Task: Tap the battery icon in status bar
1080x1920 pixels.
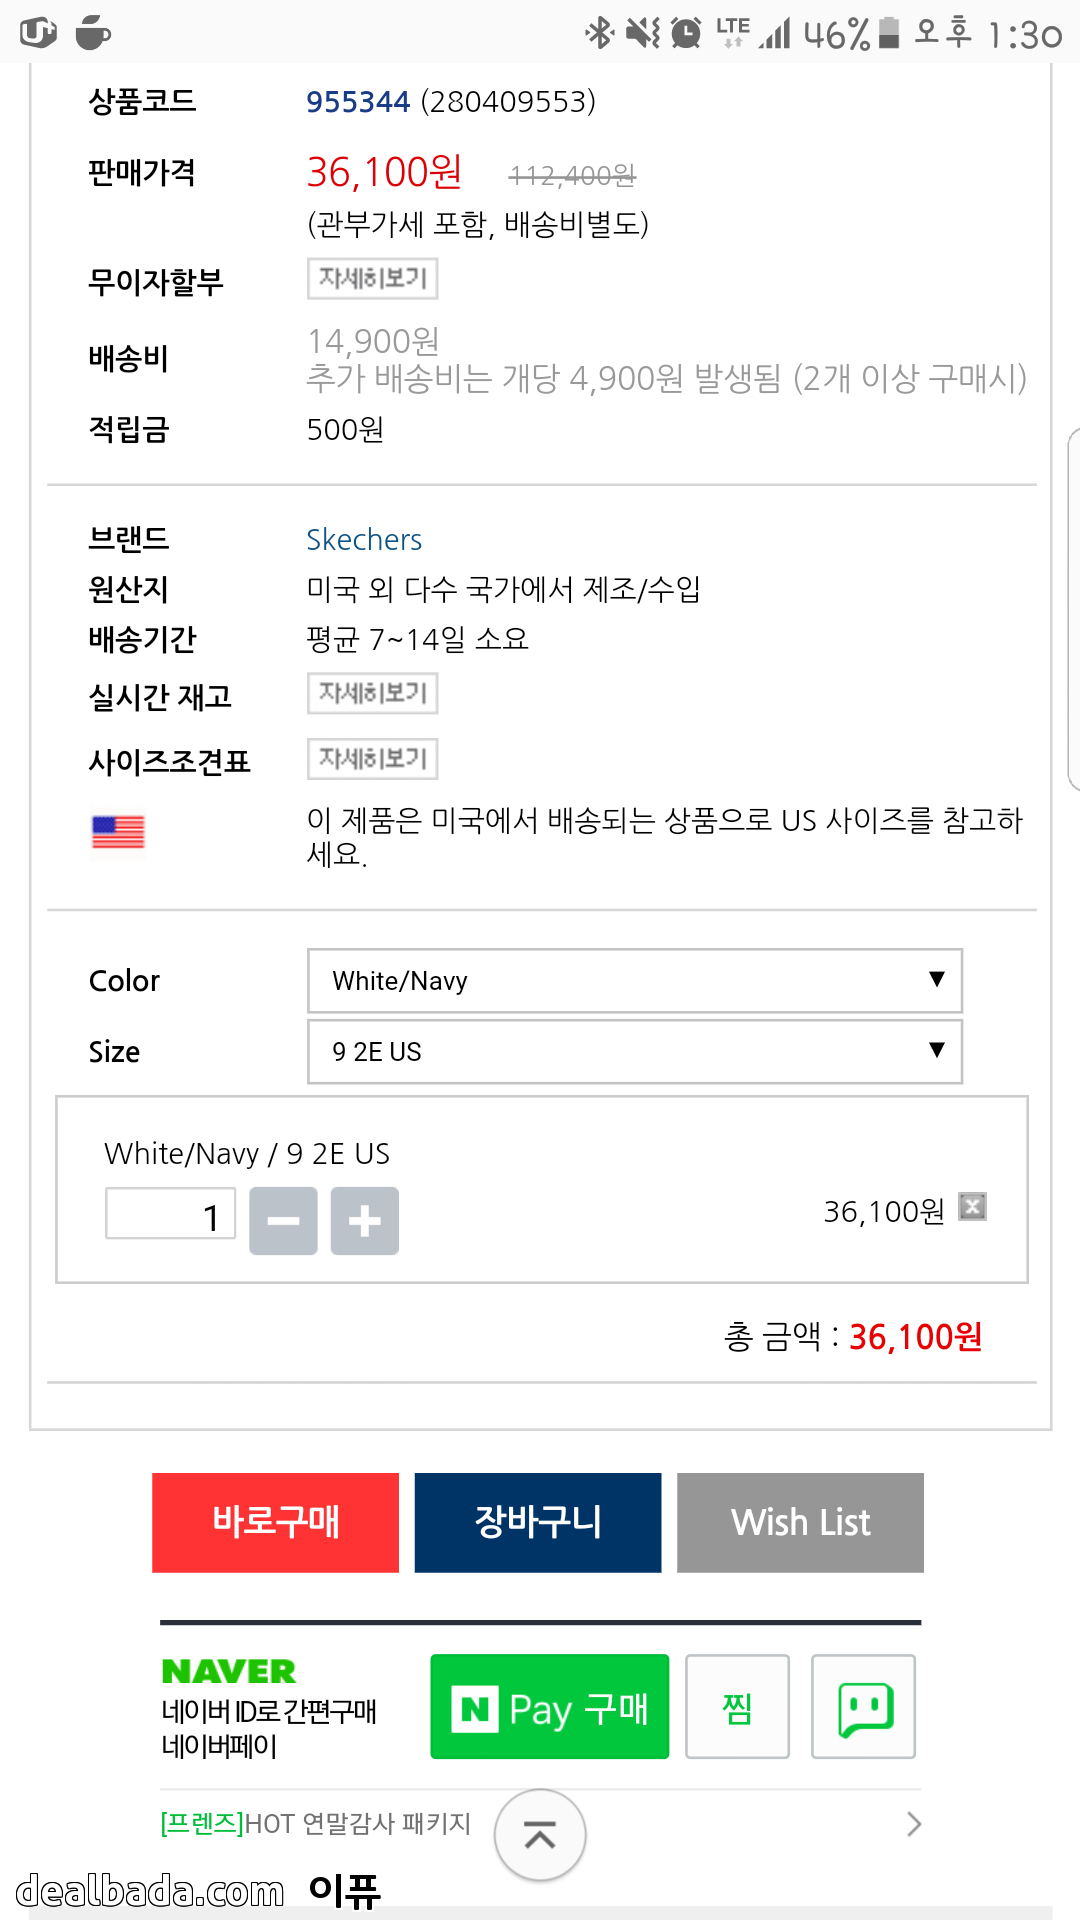Action: pyautogui.click(x=889, y=33)
